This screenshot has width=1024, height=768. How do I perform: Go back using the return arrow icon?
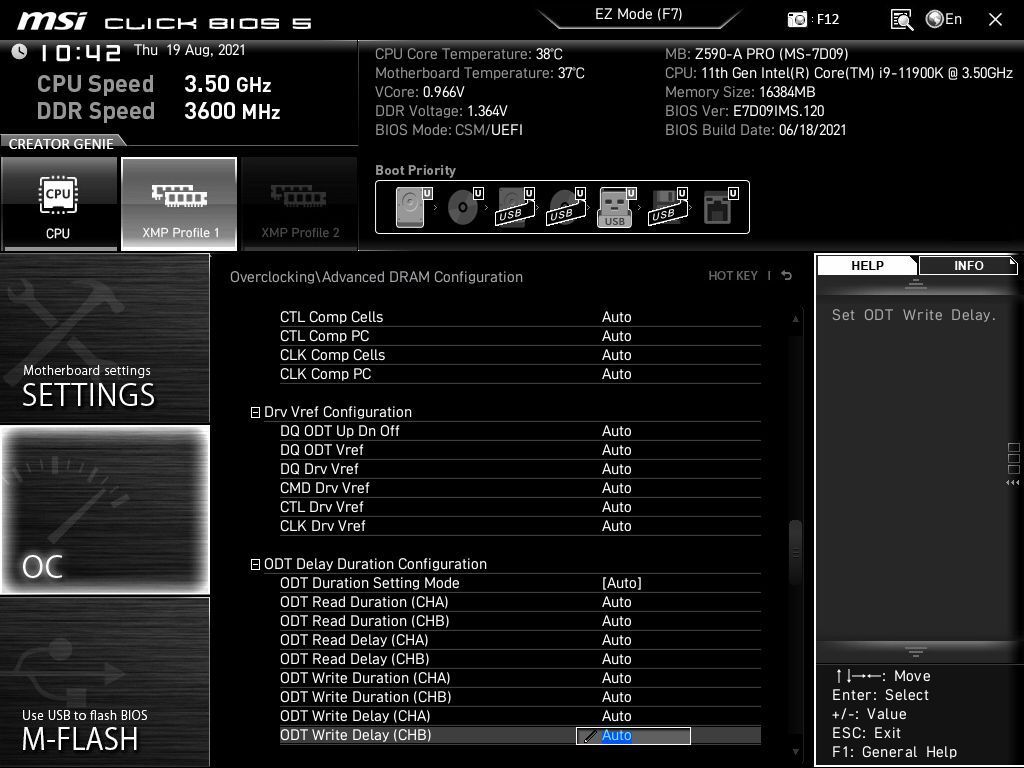(x=787, y=276)
